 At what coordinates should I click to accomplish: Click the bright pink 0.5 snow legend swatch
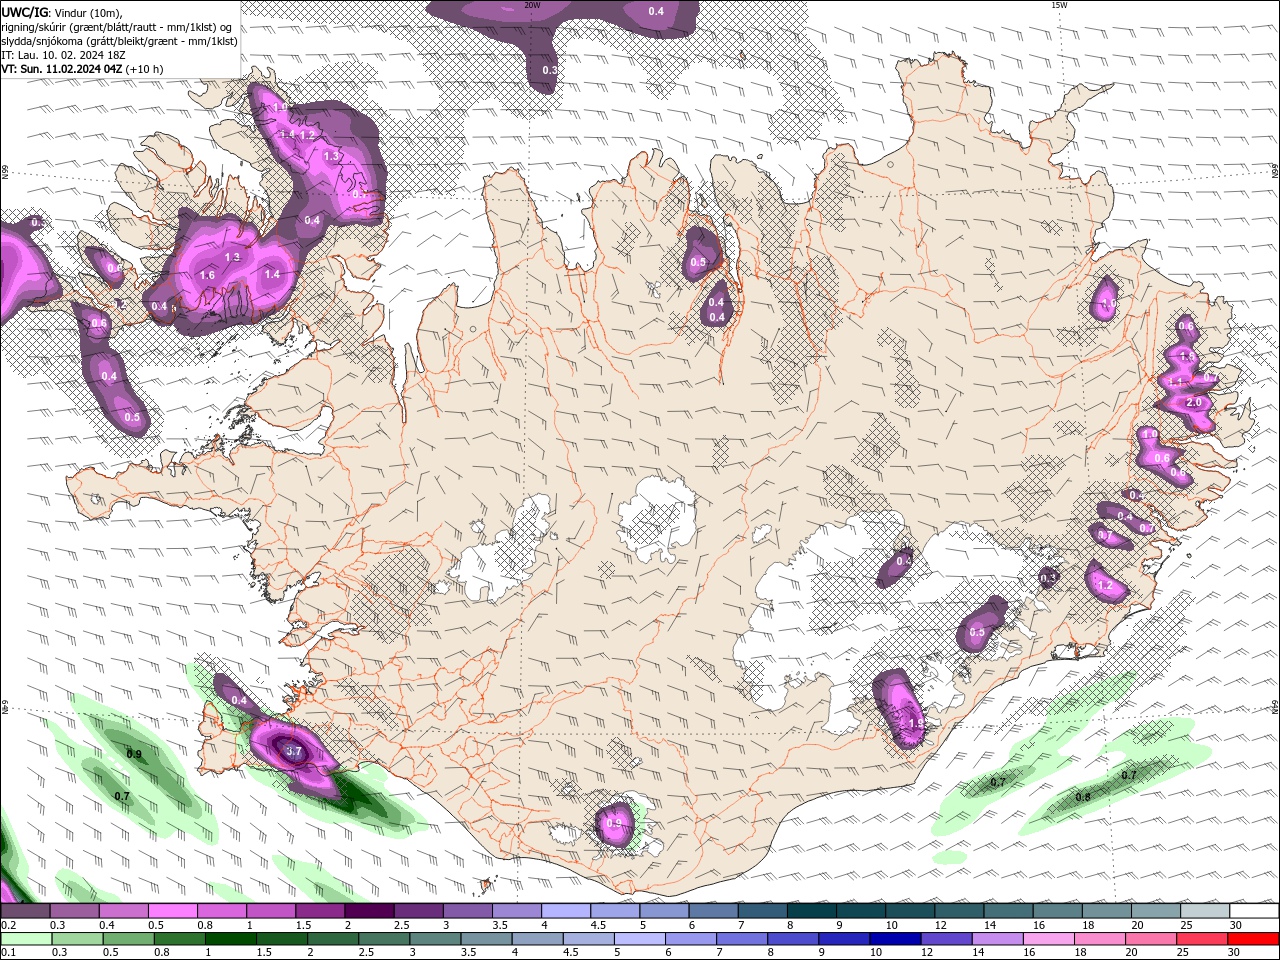pos(172,911)
